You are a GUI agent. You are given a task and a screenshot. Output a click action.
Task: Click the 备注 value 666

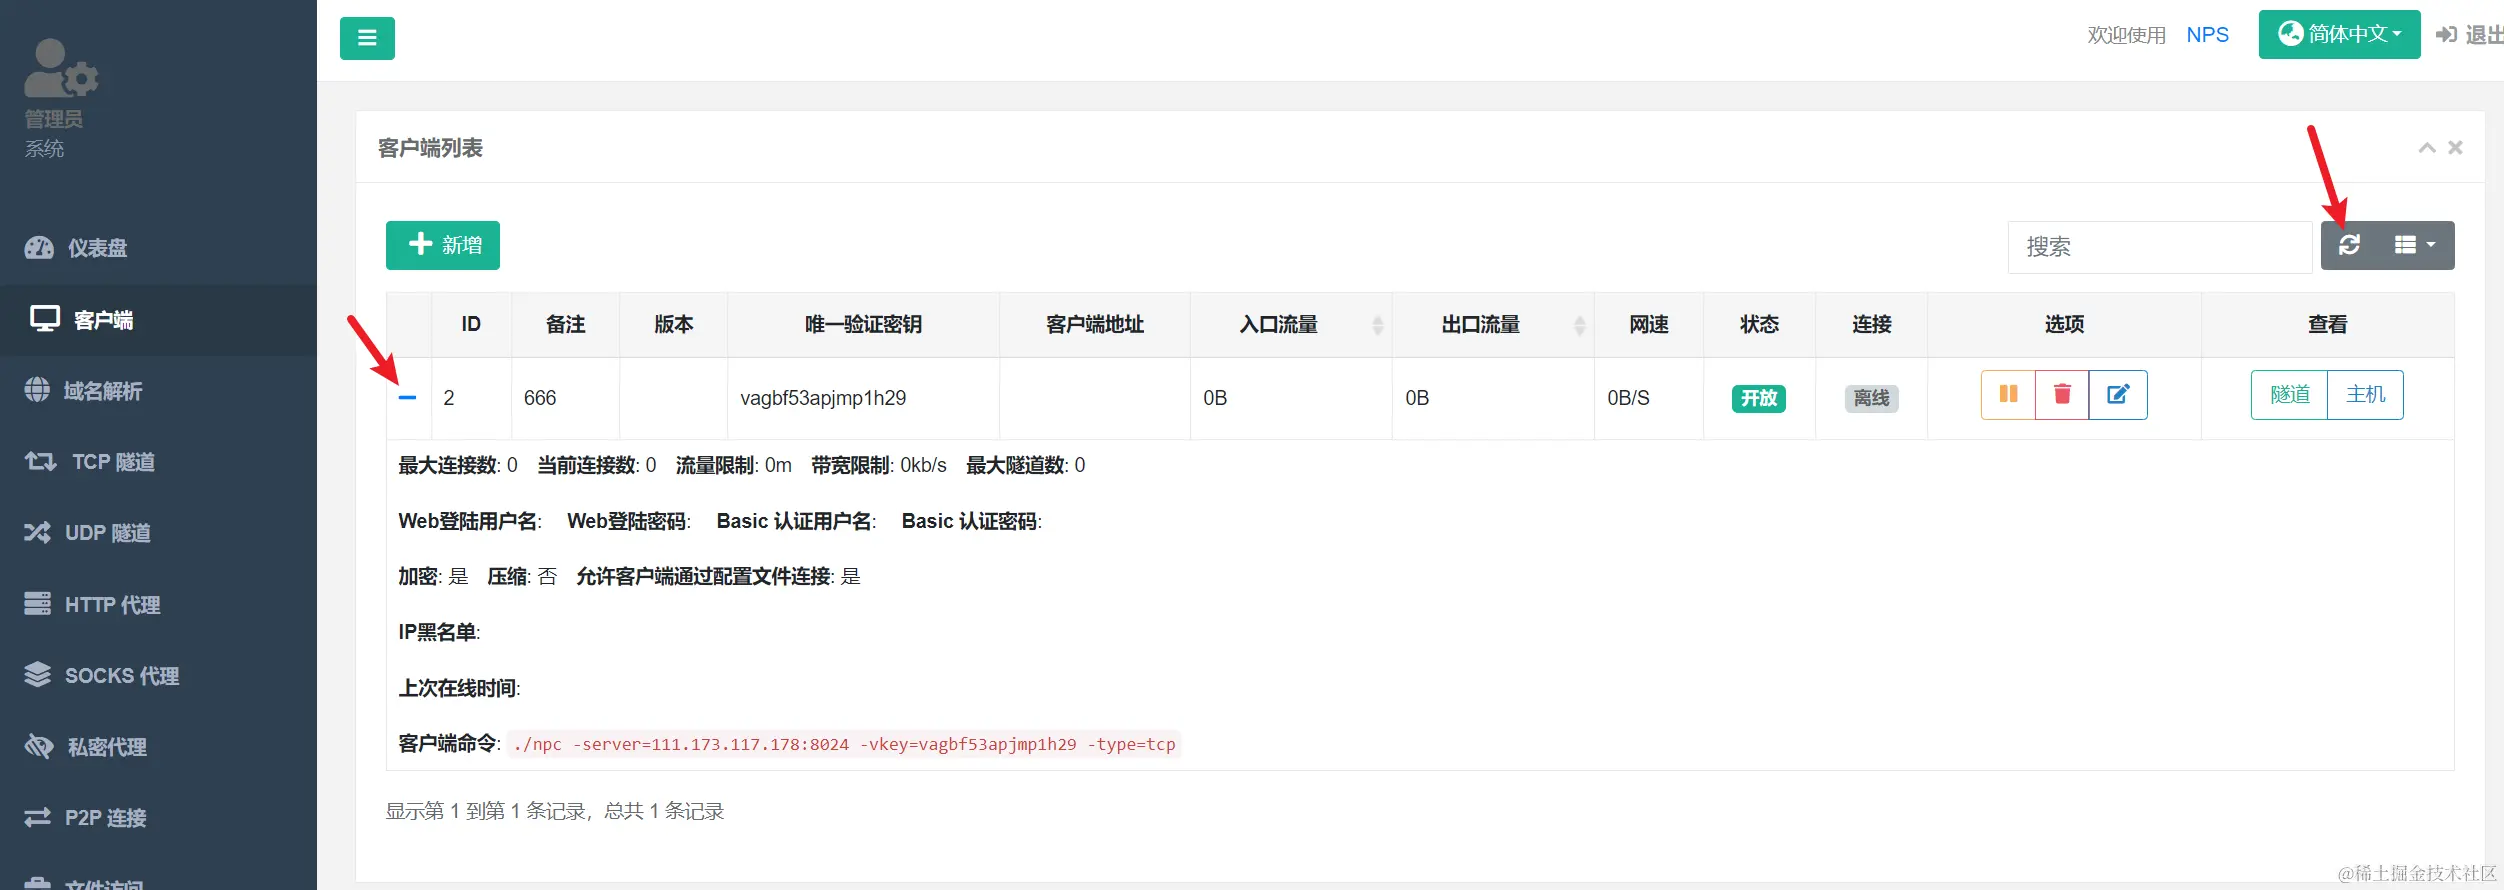(540, 398)
